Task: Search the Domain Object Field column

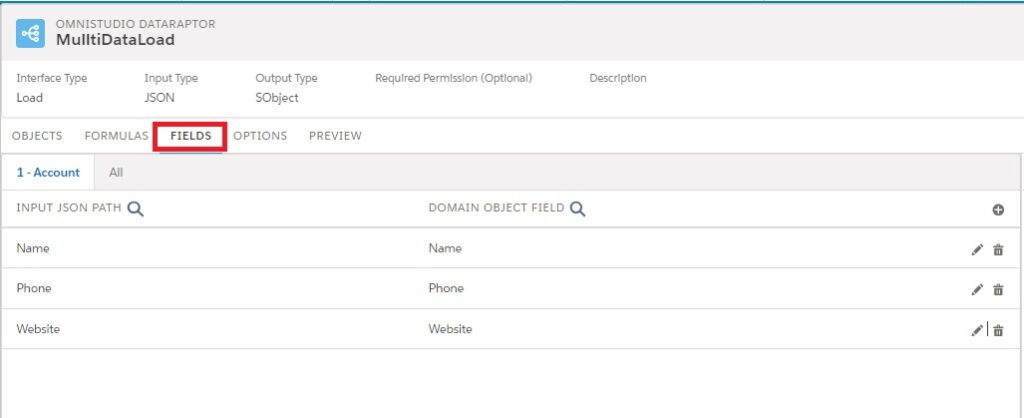Action: click(x=577, y=209)
